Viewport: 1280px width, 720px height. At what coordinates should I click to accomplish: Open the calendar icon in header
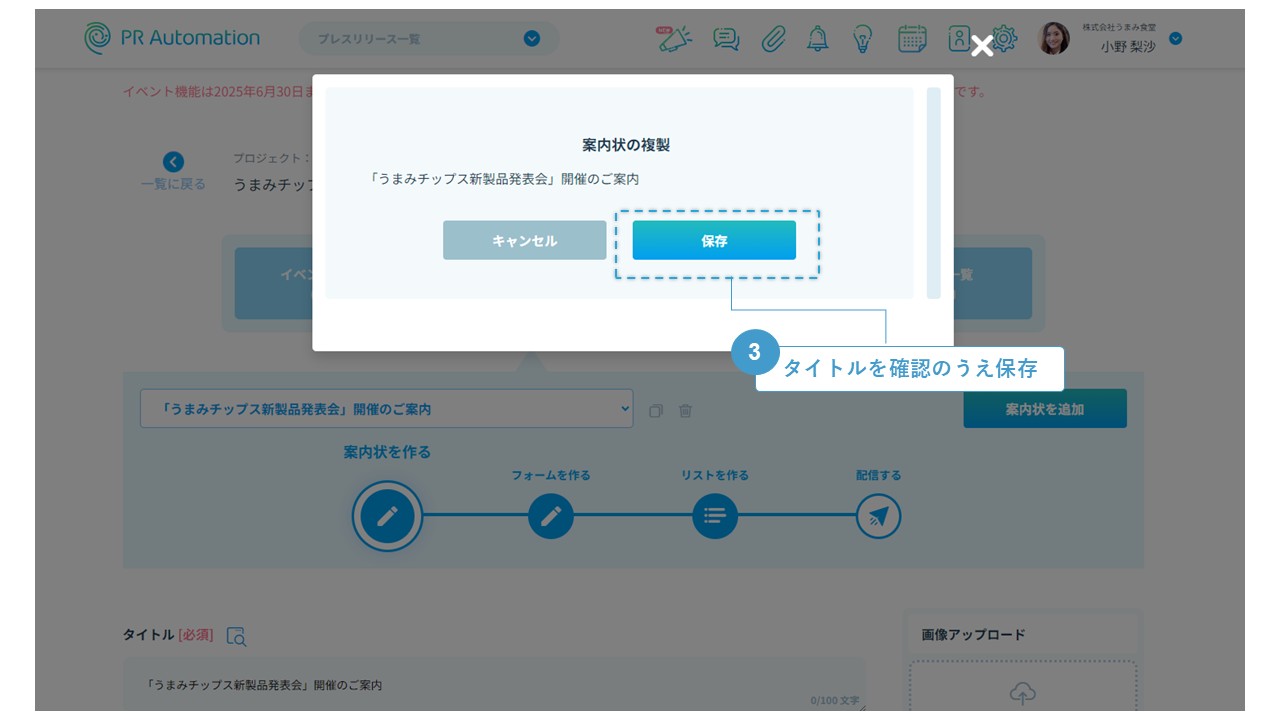(x=912, y=39)
